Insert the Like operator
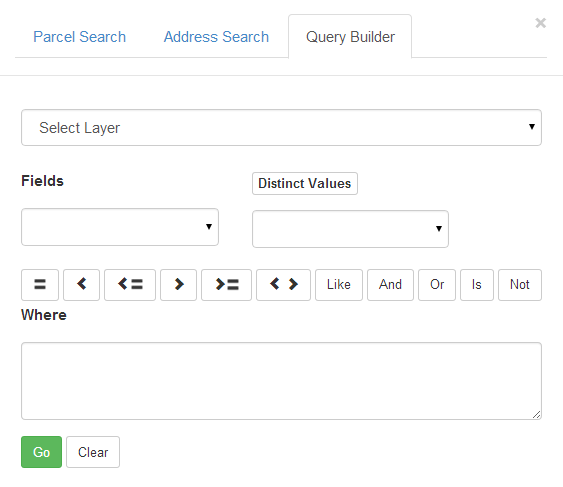Viewport: 563px width, 487px height. point(339,285)
